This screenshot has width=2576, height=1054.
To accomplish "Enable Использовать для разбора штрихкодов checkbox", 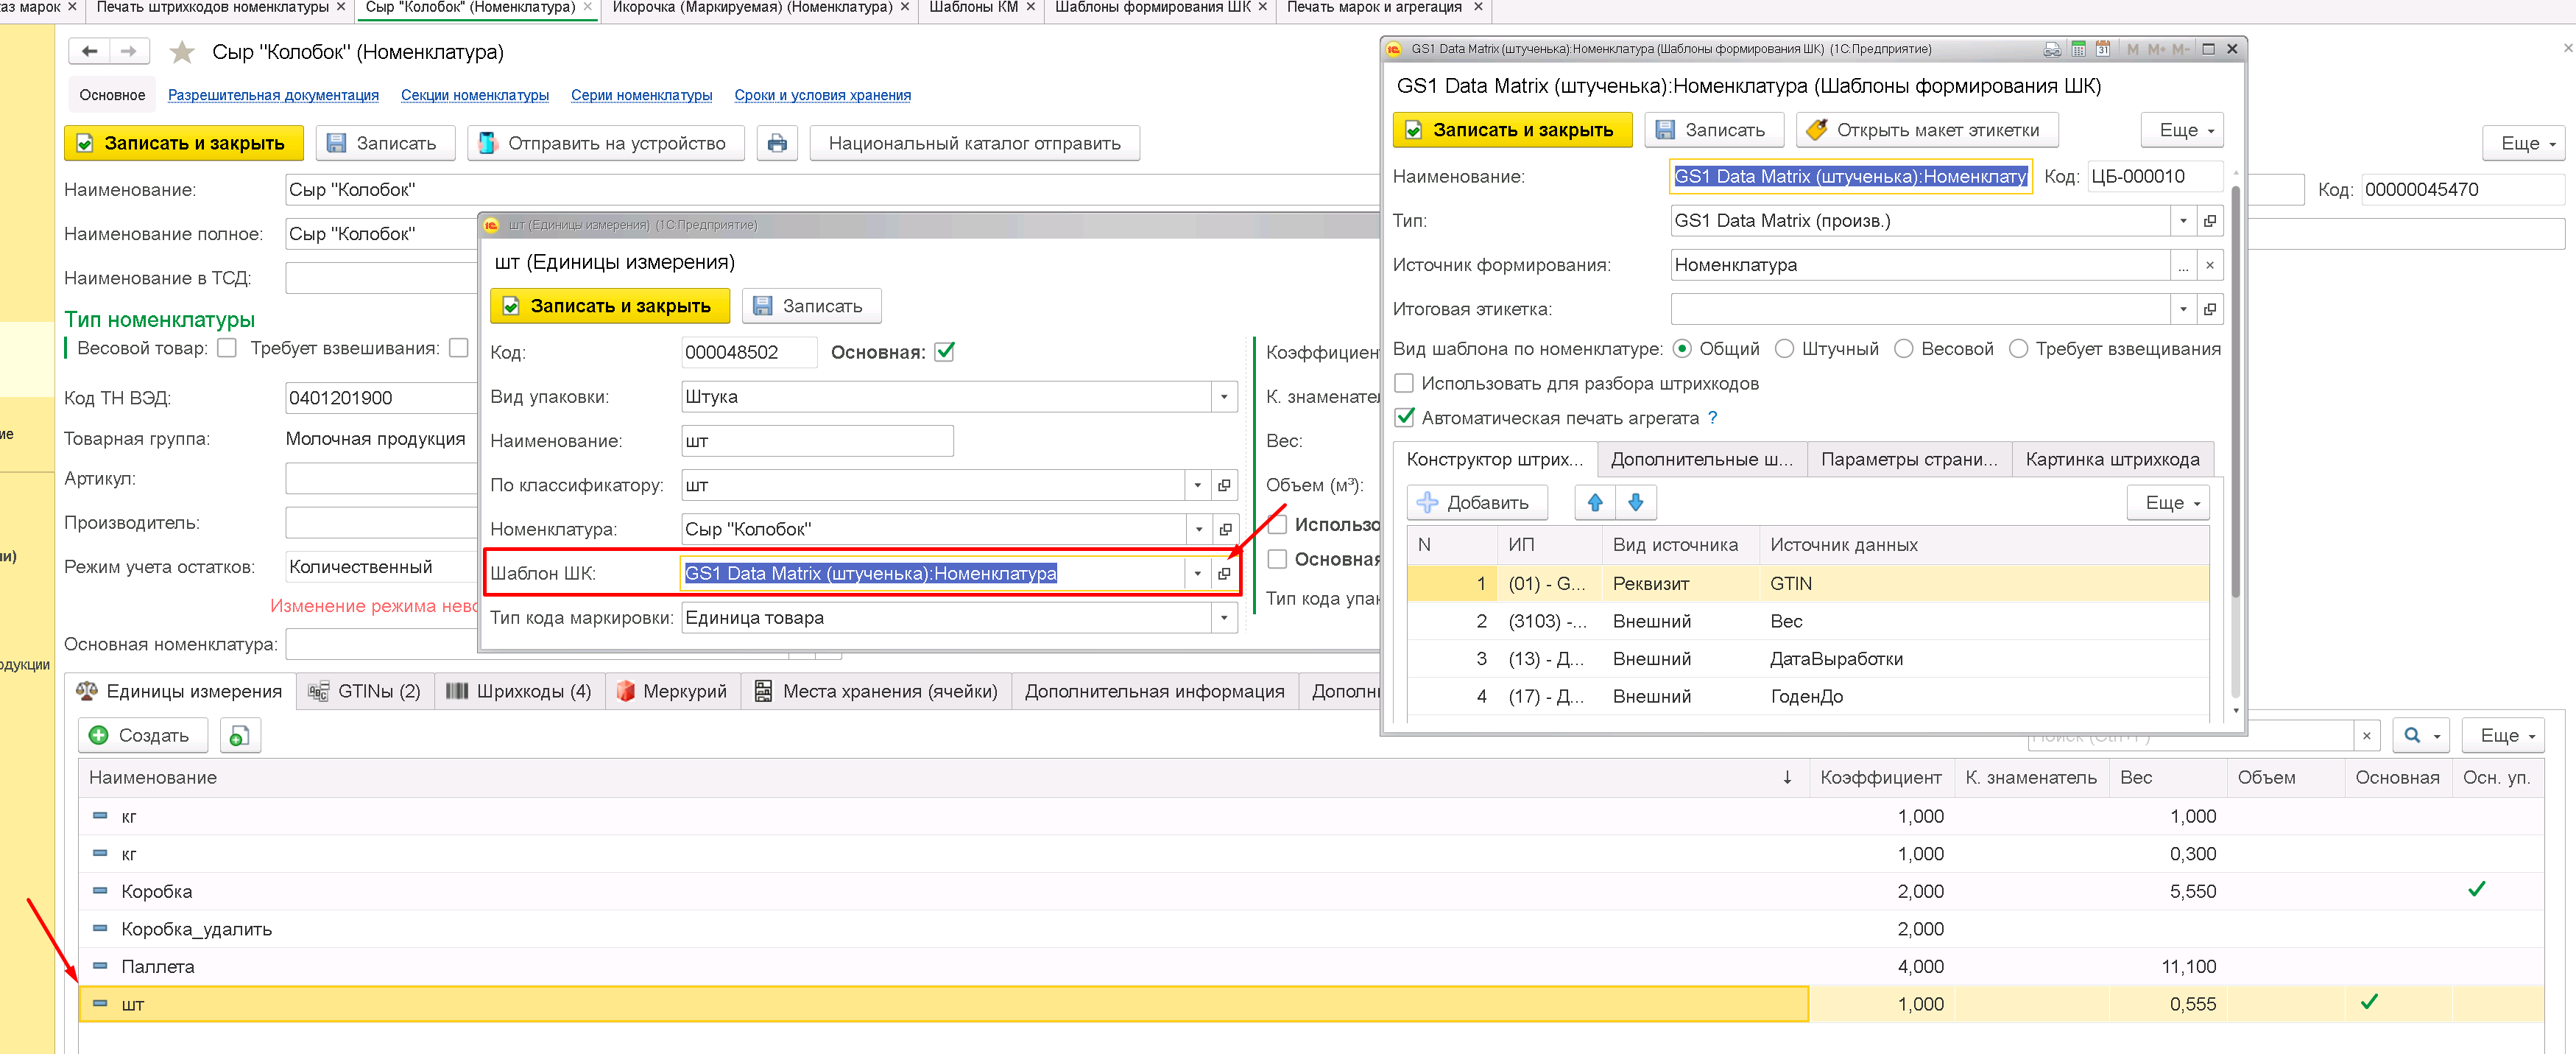I will coord(1404,383).
